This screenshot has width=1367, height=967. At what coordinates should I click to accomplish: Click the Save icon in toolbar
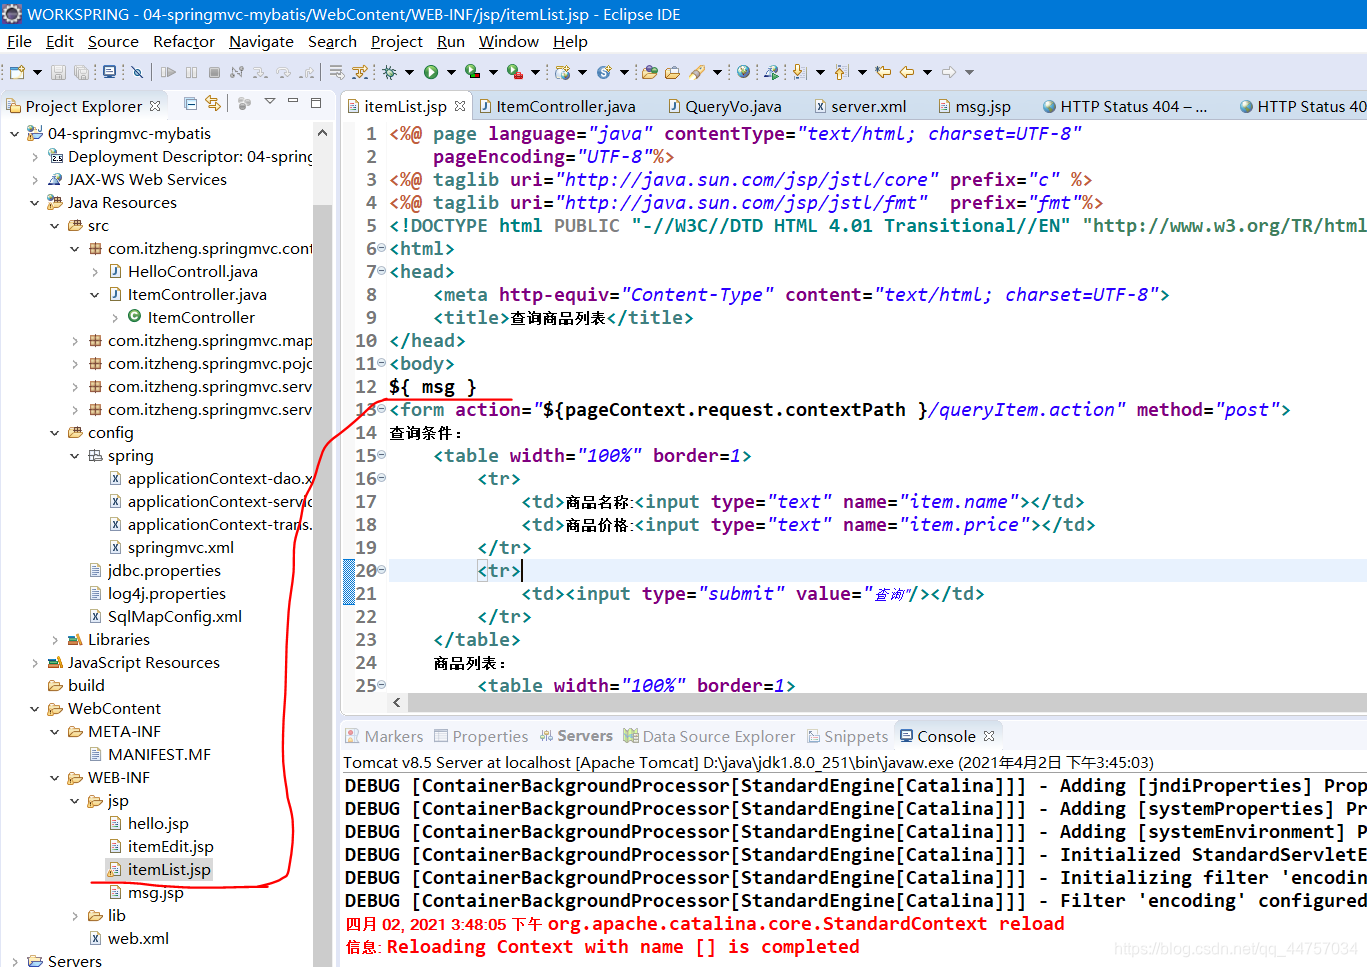59,72
